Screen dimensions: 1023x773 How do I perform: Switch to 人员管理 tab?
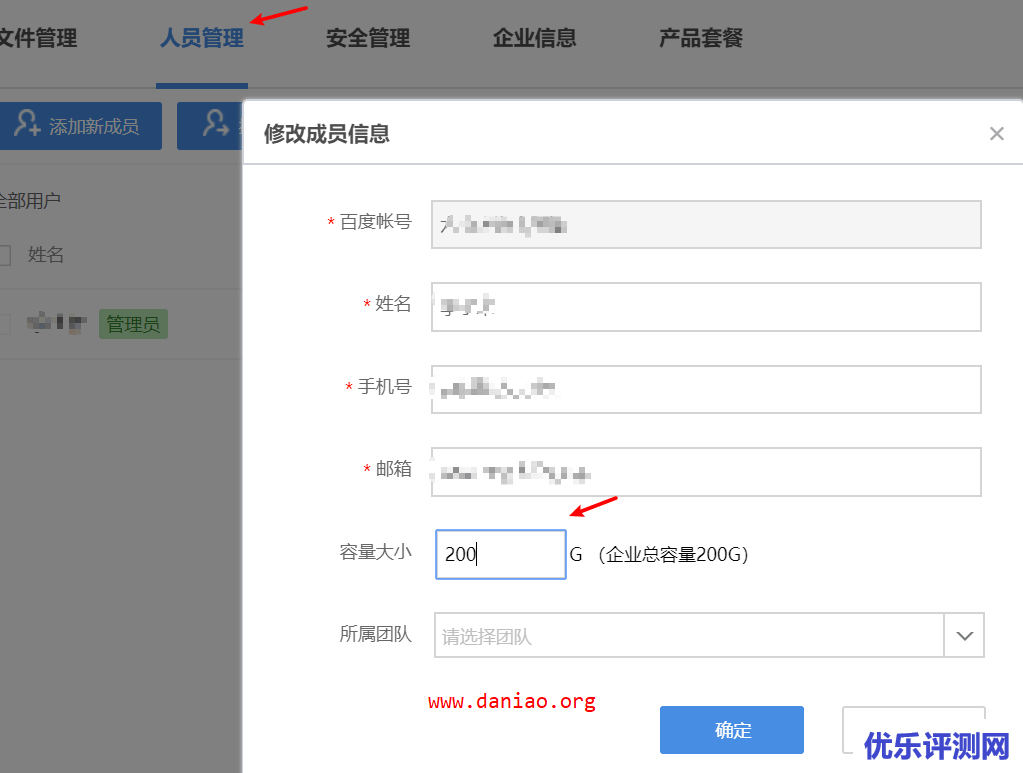[202, 39]
